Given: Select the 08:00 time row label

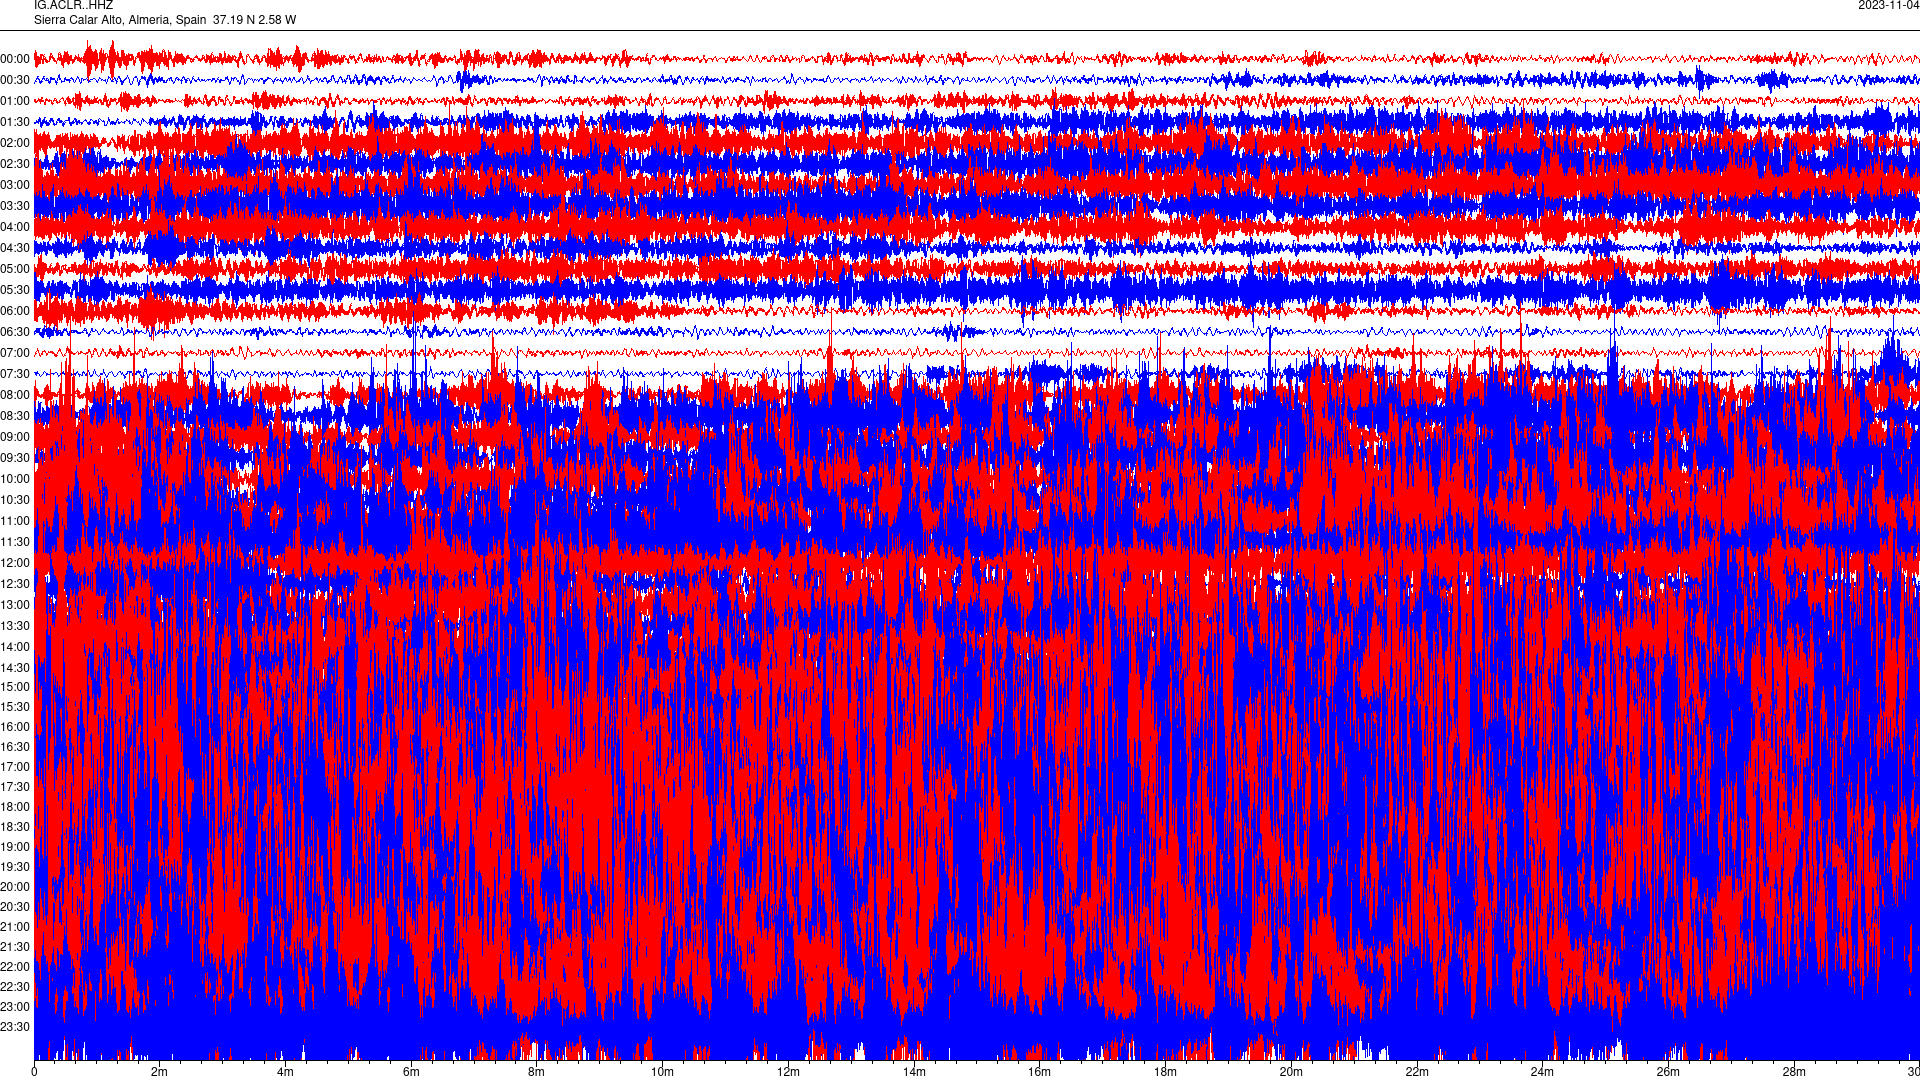Looking at the screenshot, I should (x=15, y=395).
